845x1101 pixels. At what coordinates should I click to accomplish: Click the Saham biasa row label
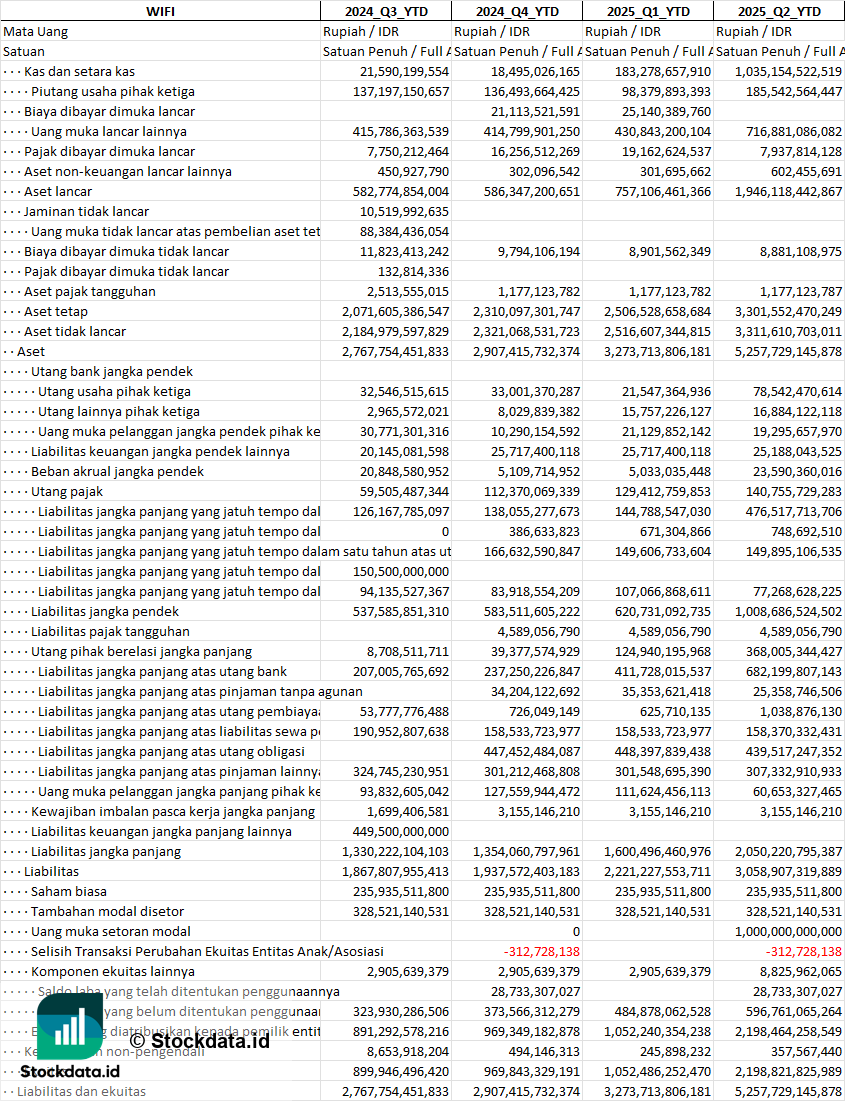click(69, 892)
